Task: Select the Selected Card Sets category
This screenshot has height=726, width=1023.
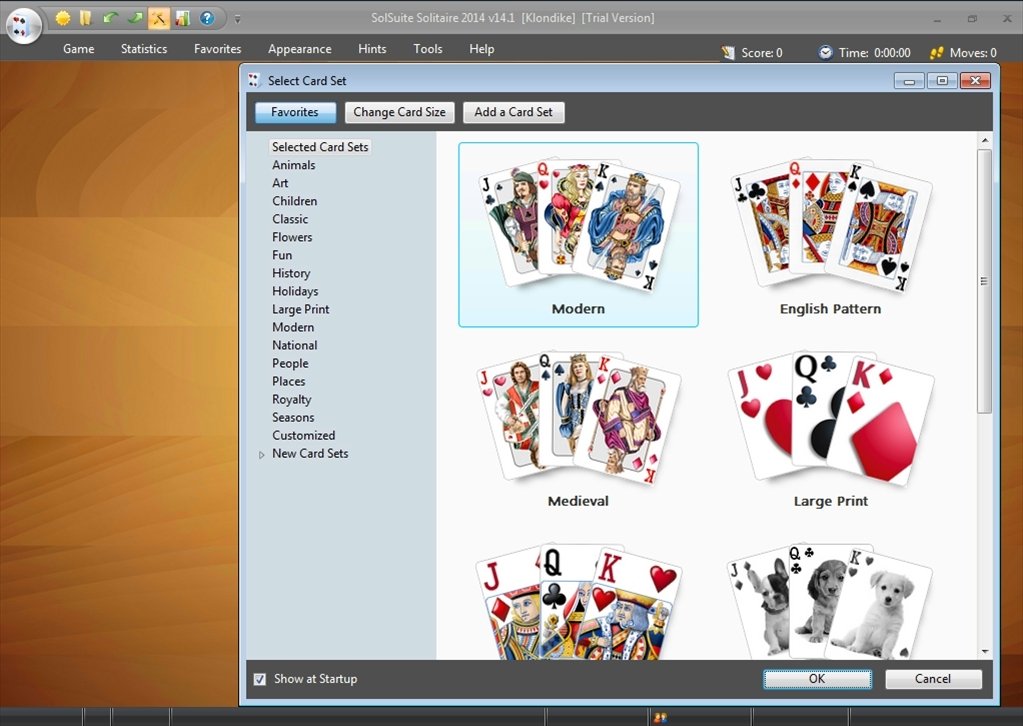Action: click(x=320, y=147)
